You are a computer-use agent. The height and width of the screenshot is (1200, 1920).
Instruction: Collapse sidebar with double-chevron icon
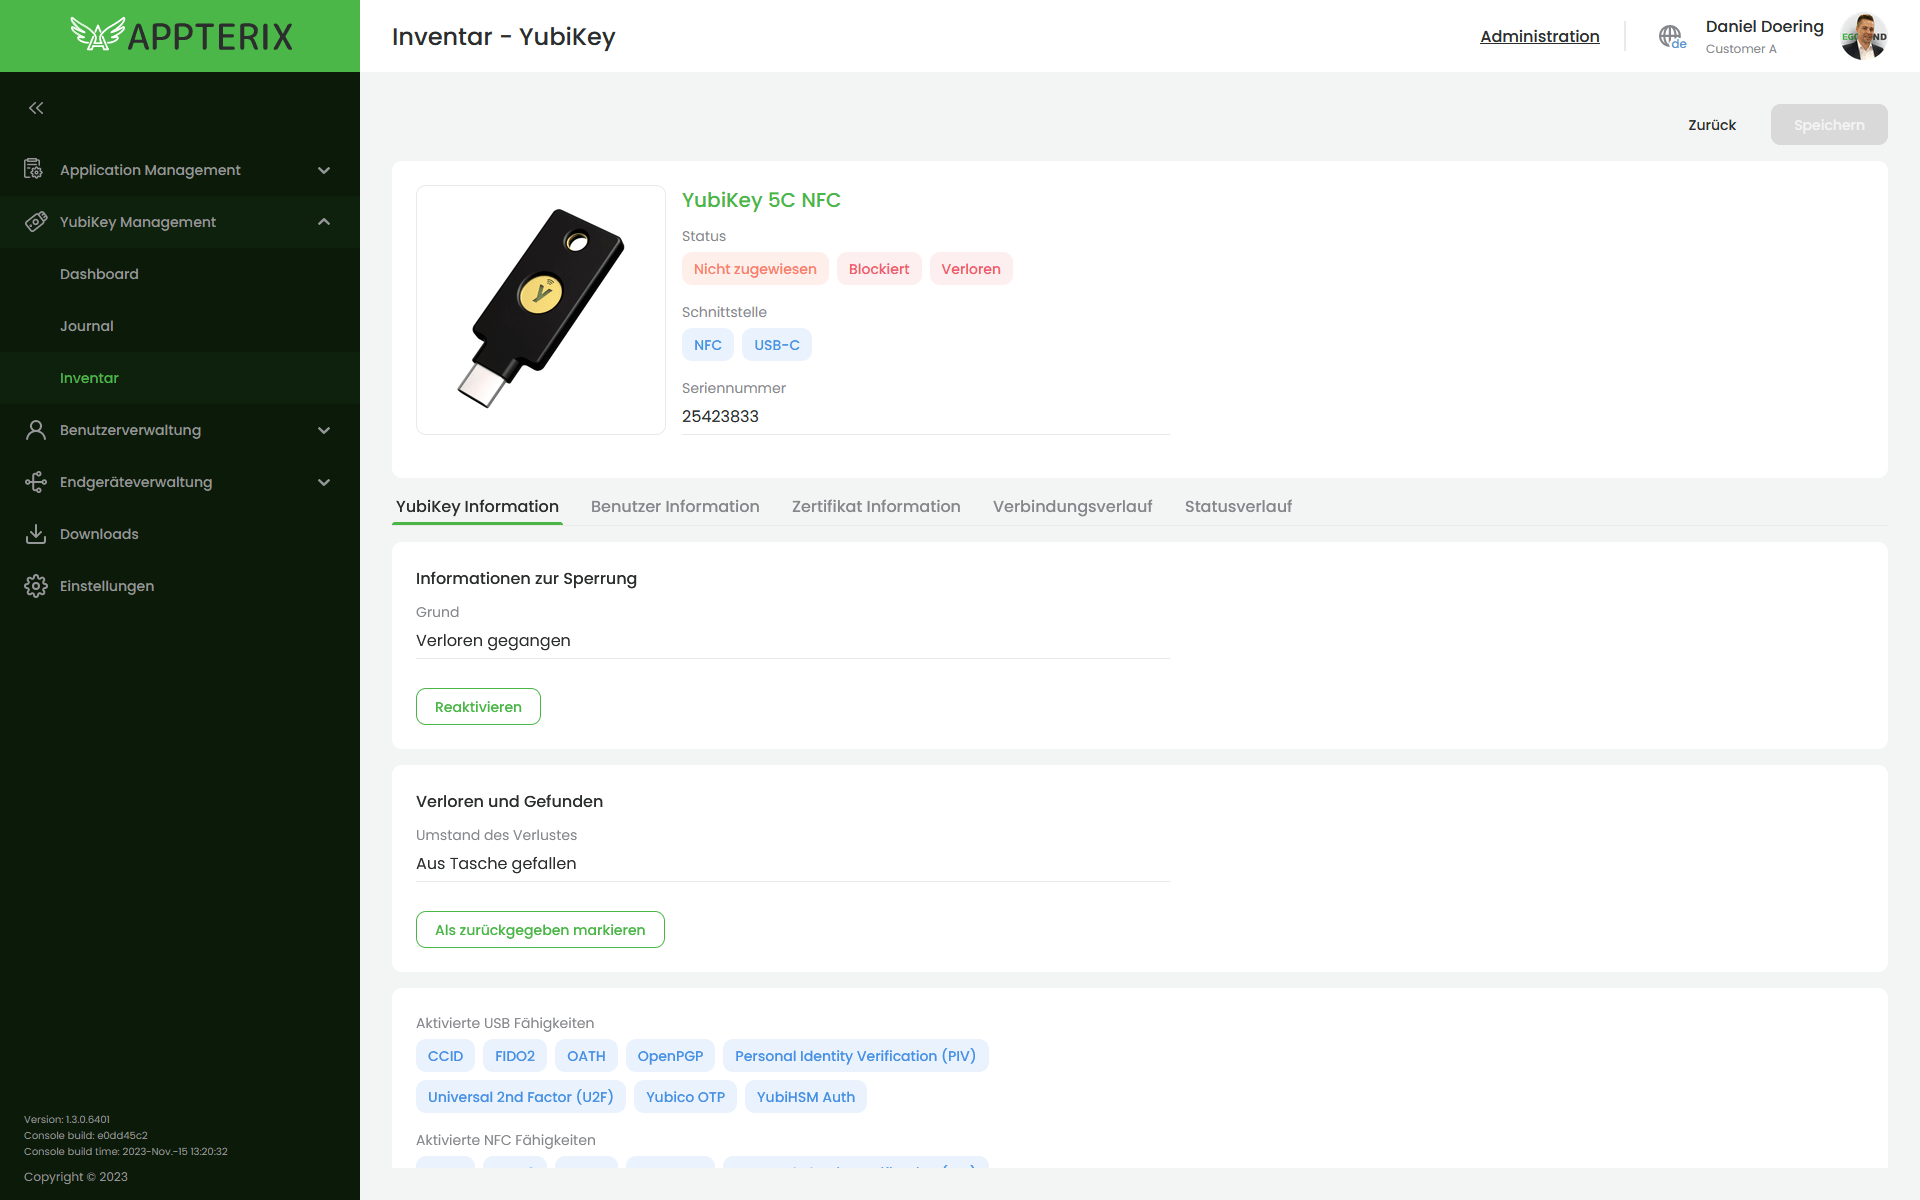[36, 108]
